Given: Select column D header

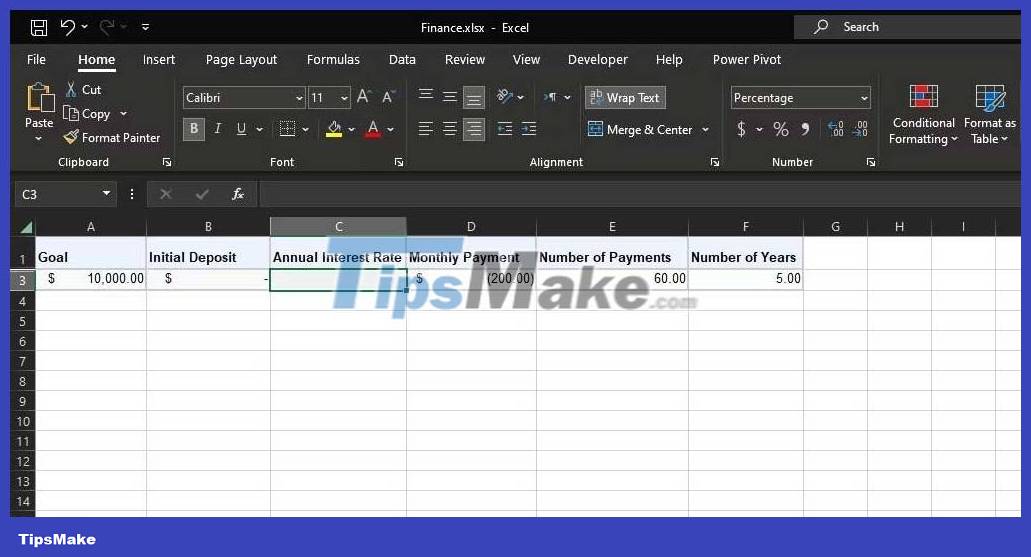Looking at the screenshot, I should tap(471, 227).
